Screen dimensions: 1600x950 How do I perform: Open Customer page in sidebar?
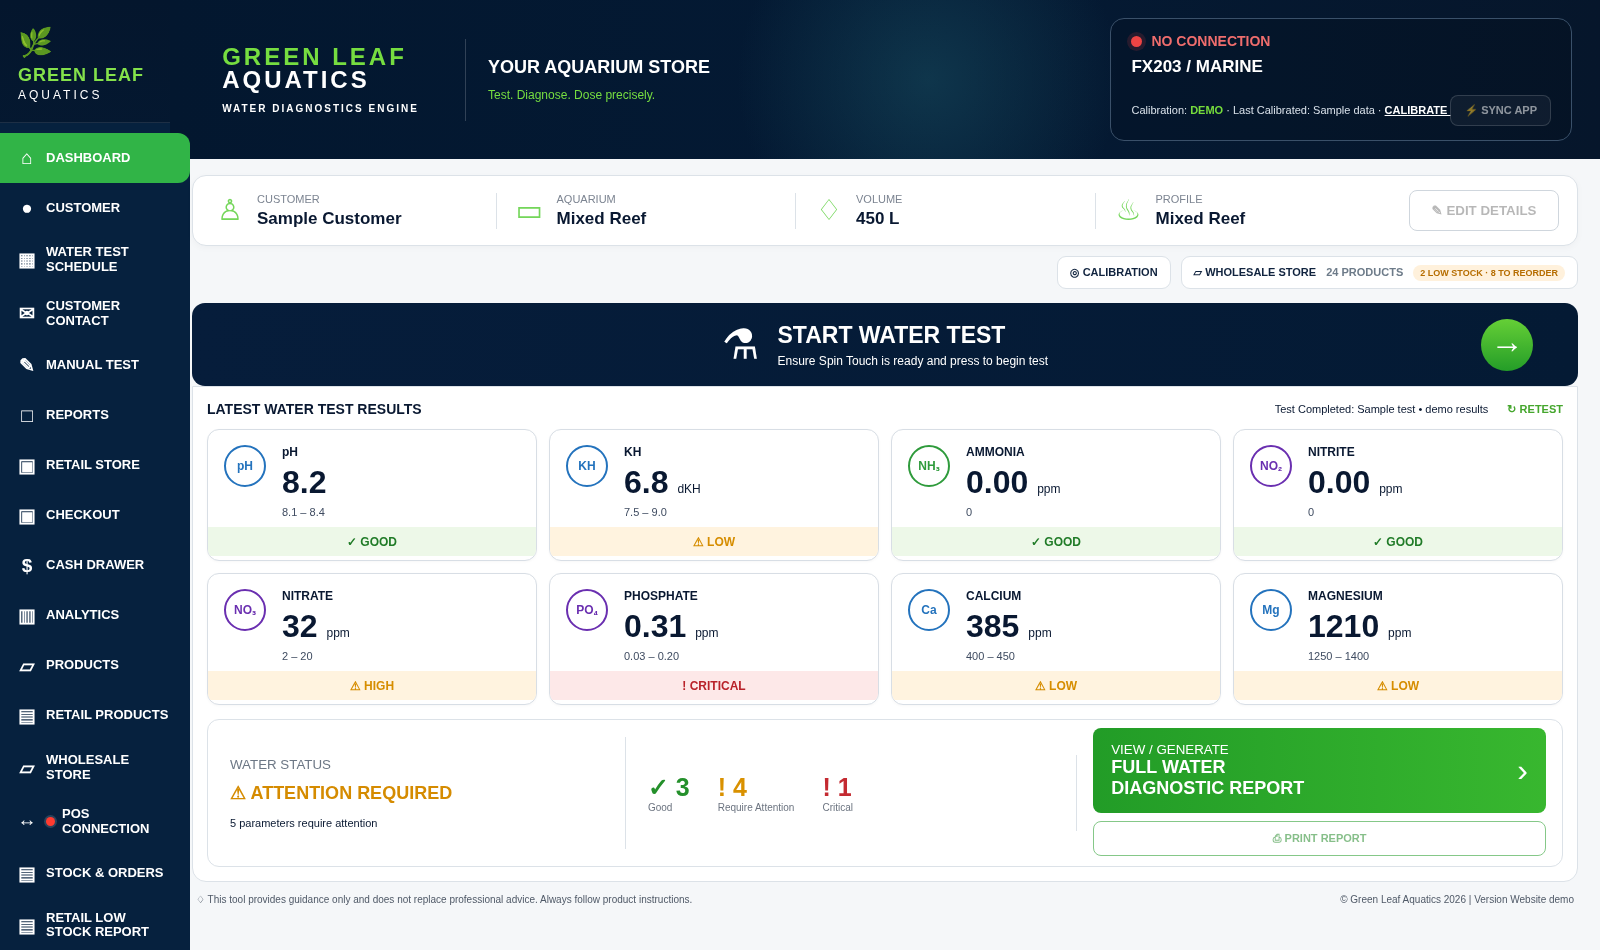(x=95, y=208)
